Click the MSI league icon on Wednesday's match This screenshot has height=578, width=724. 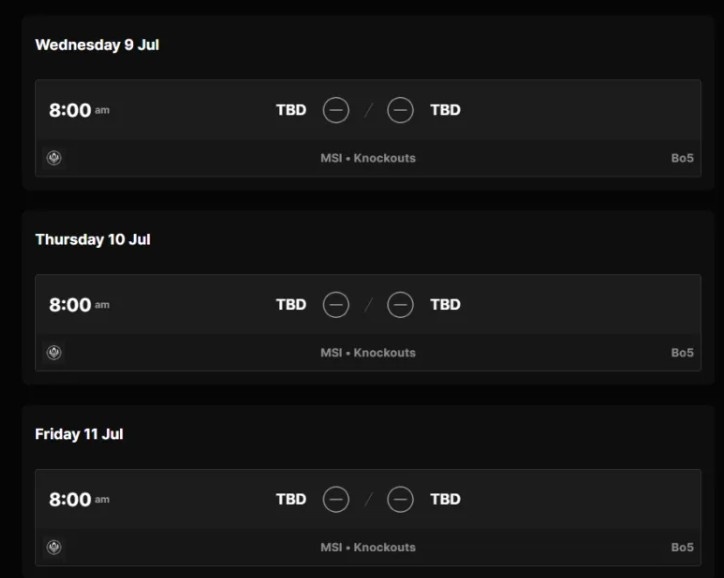(x=54, y=158)
